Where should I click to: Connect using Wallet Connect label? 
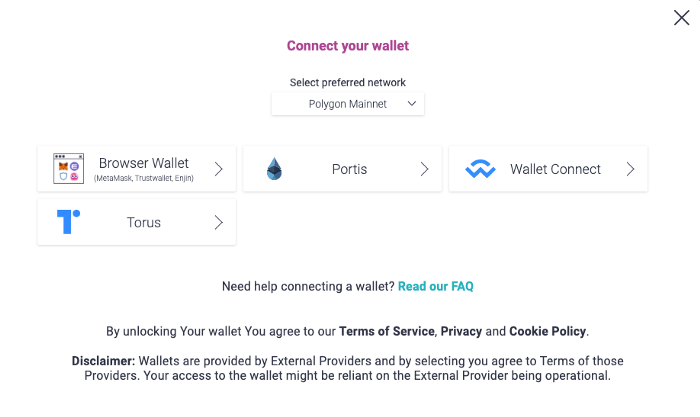[x=555, y=169]
